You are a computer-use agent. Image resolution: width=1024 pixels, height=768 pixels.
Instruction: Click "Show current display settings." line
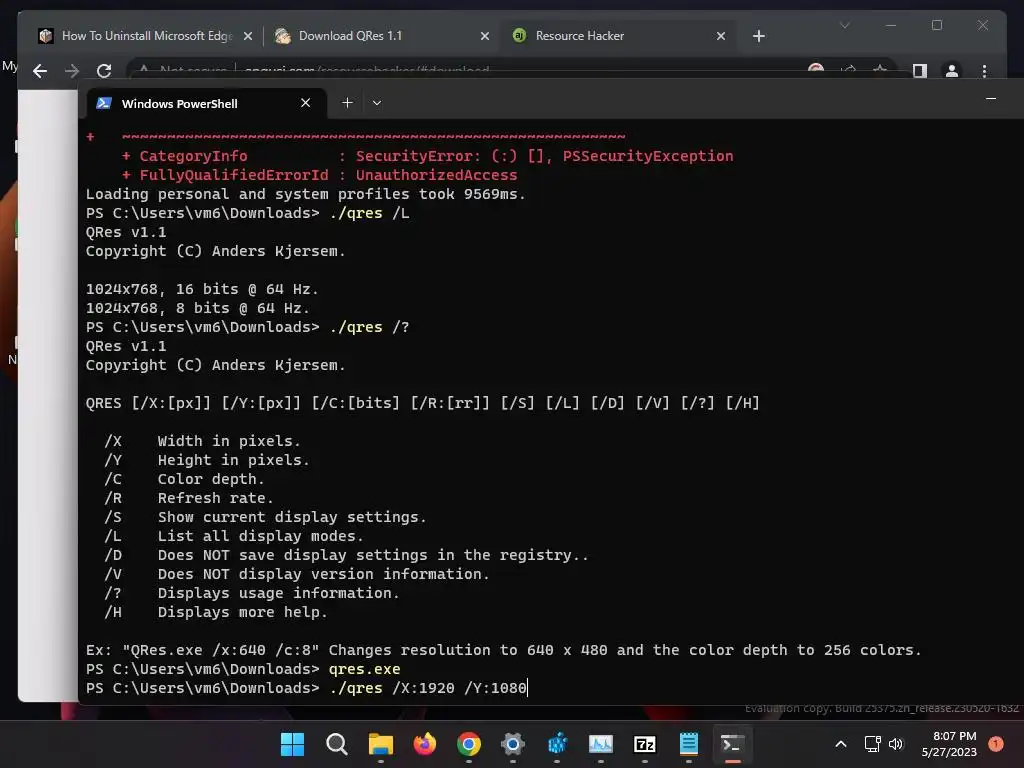click(x=292, y=517)
